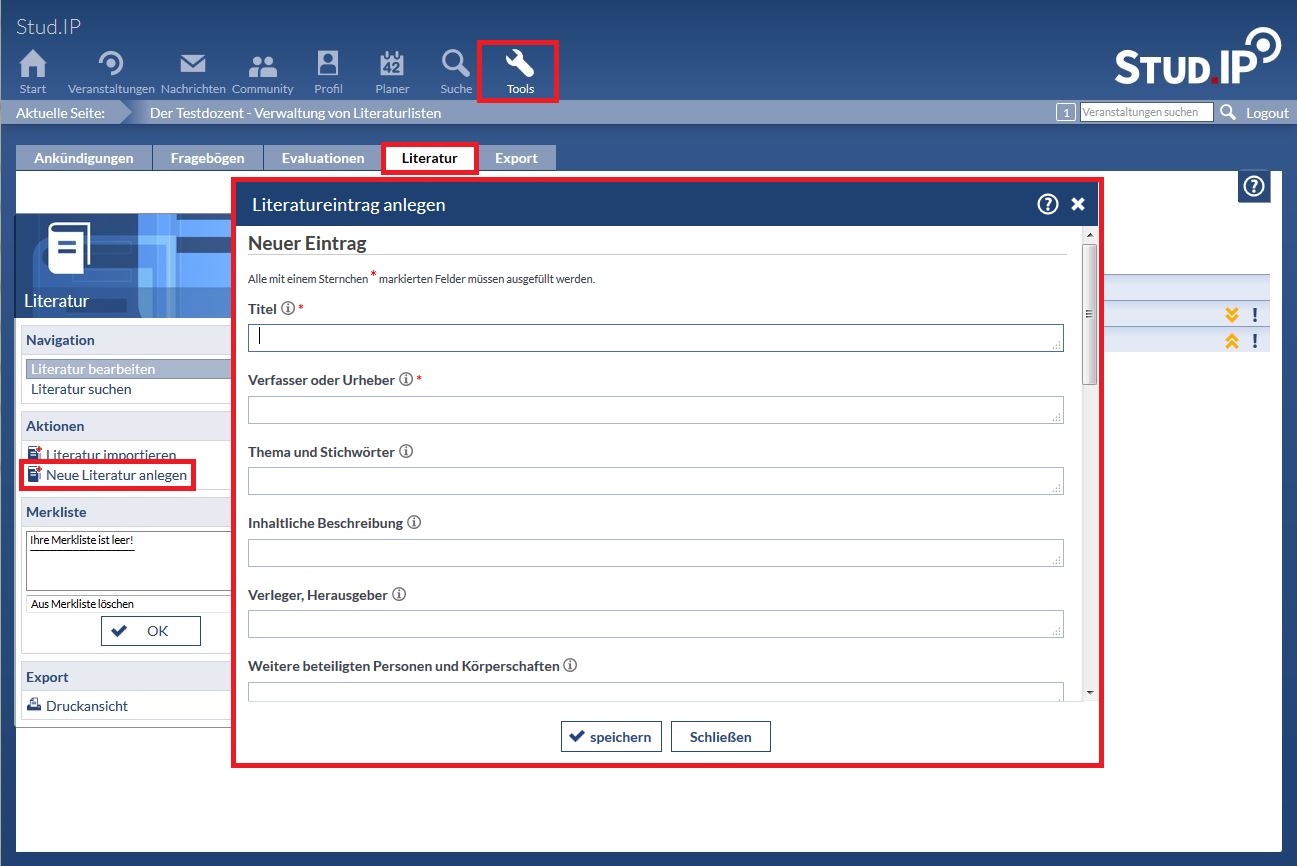Open Nachrichten envelope icon
Screen dimensions: 1297x866
click(x=192, y=65)
